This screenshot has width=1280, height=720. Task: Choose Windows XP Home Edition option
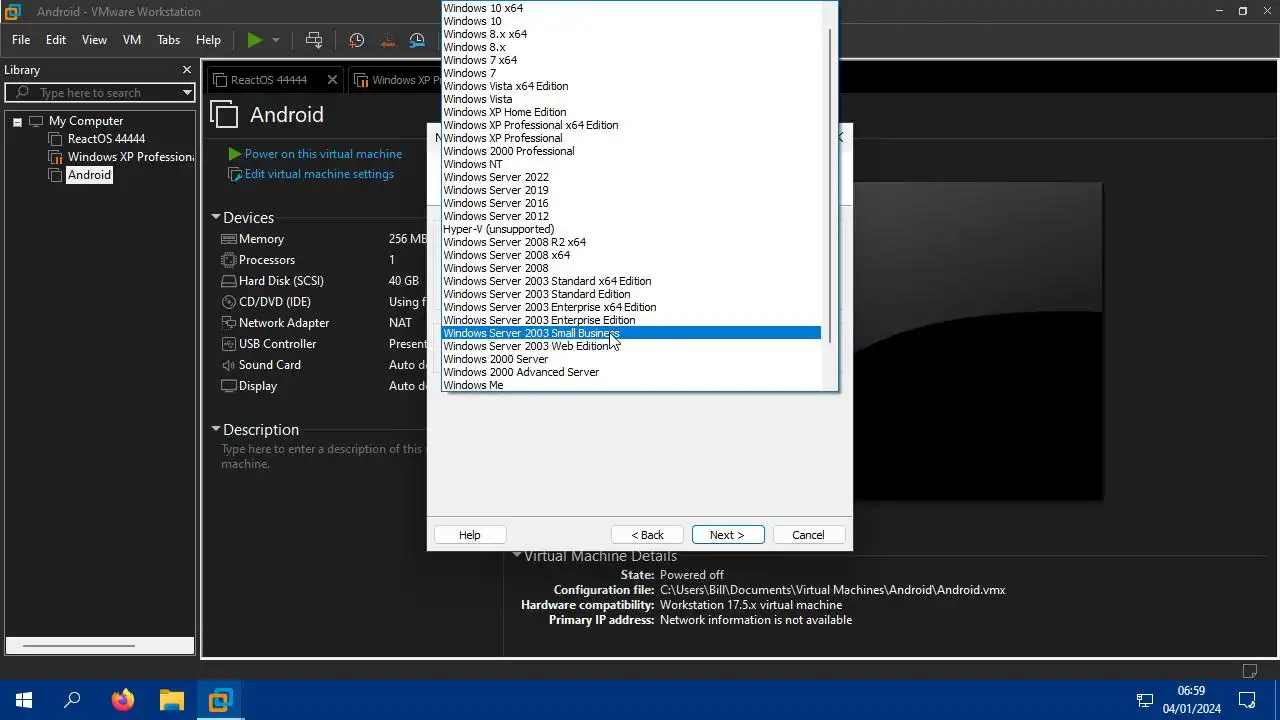631,112
